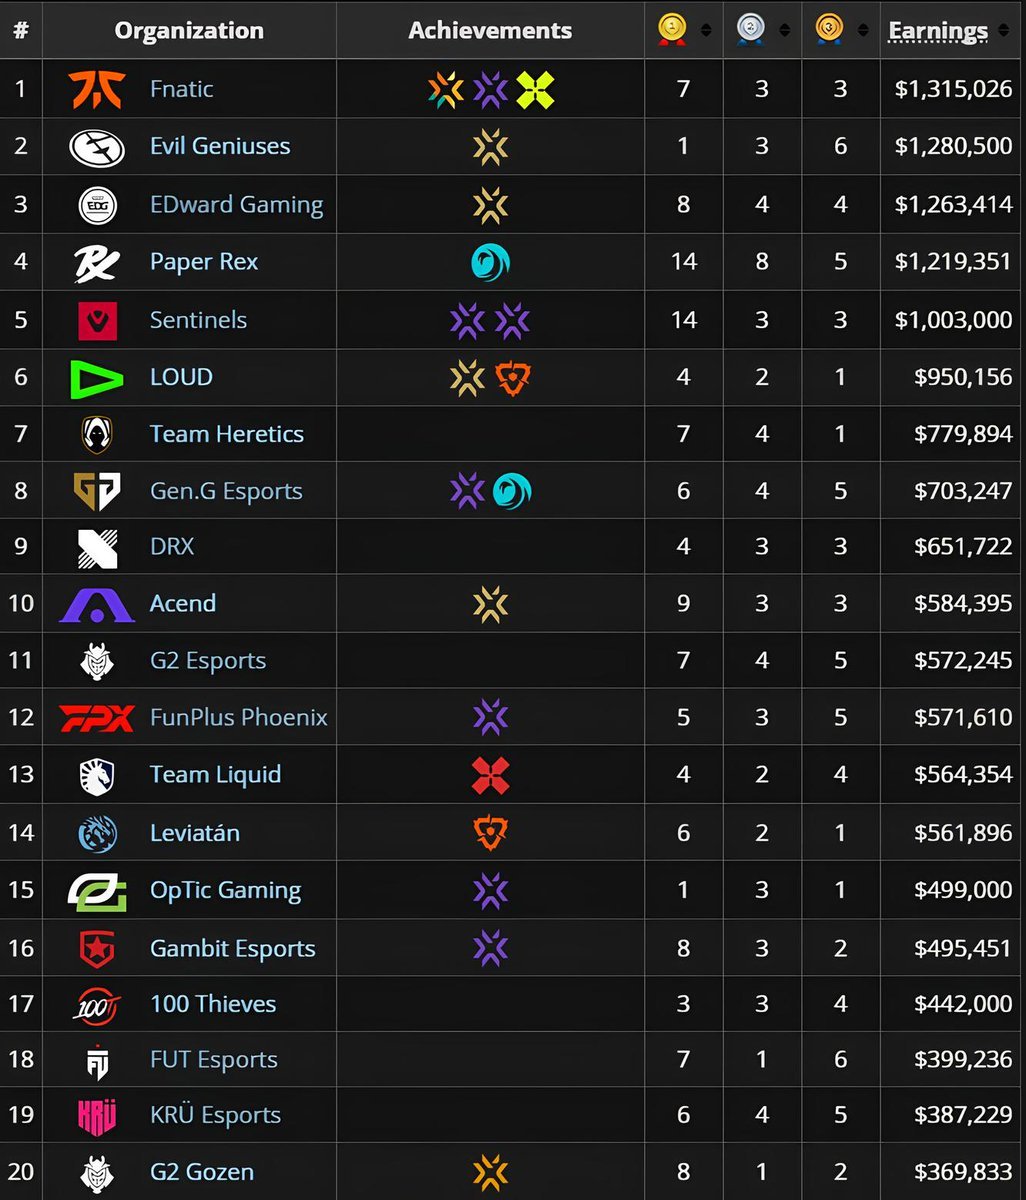Screen dimensions: 1026x1200
Task: Click the OpTic Gaming logo icon
Action: click(x=97, y=891)
